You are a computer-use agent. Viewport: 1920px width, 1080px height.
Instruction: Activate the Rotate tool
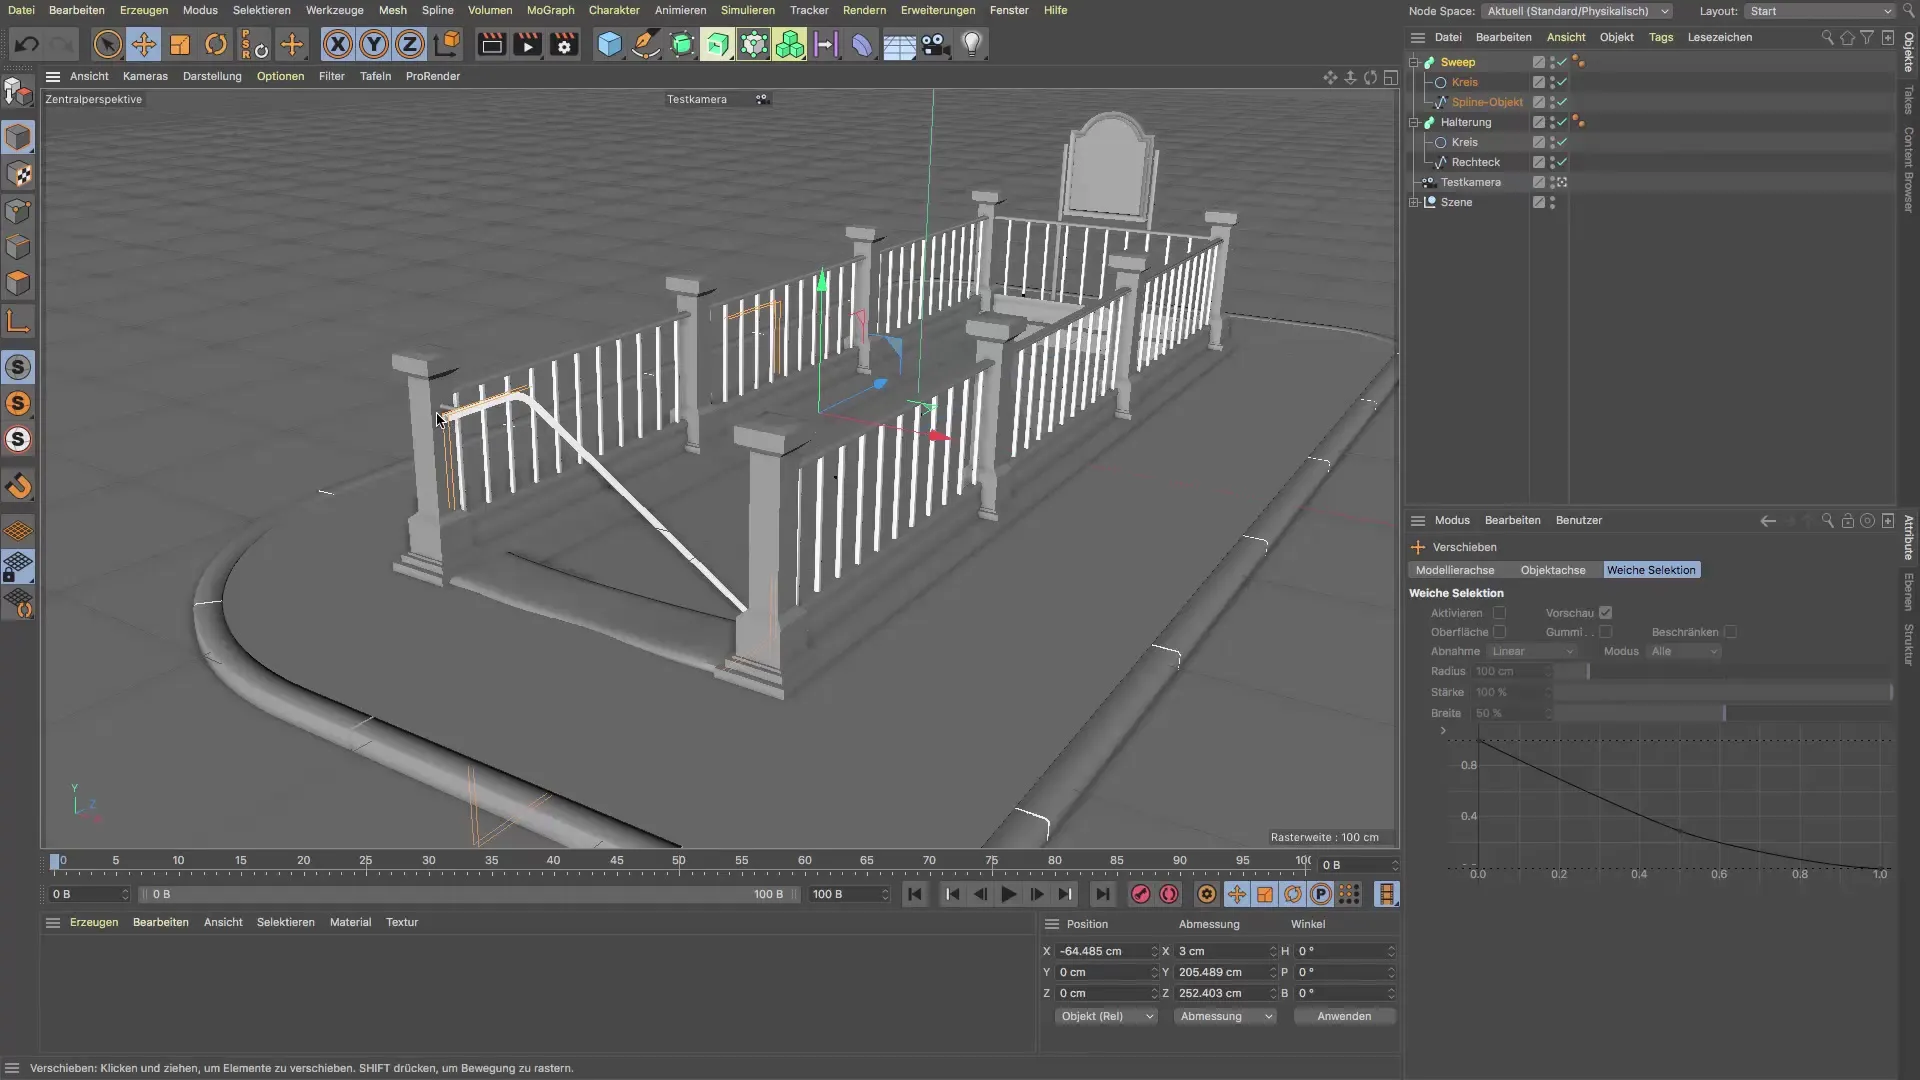(216, 44)
